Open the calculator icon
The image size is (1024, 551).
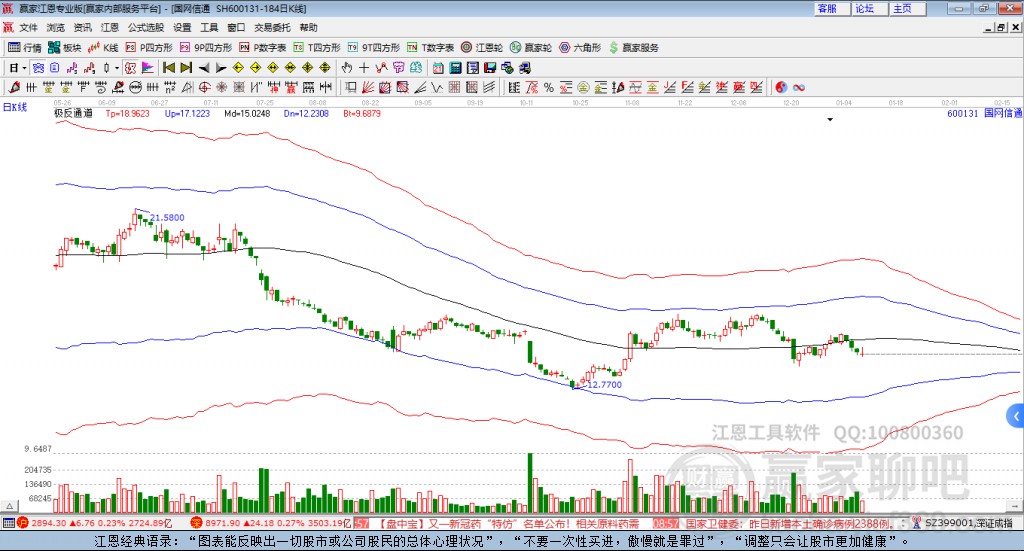click(455, 68)
